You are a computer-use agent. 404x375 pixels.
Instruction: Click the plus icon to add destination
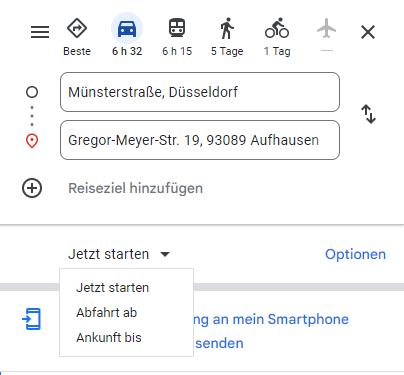32,188
